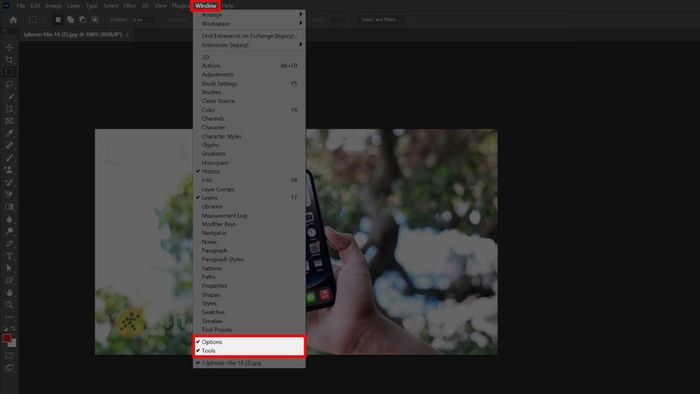Close the iphone-16e-16 document tab

(128, 35)
